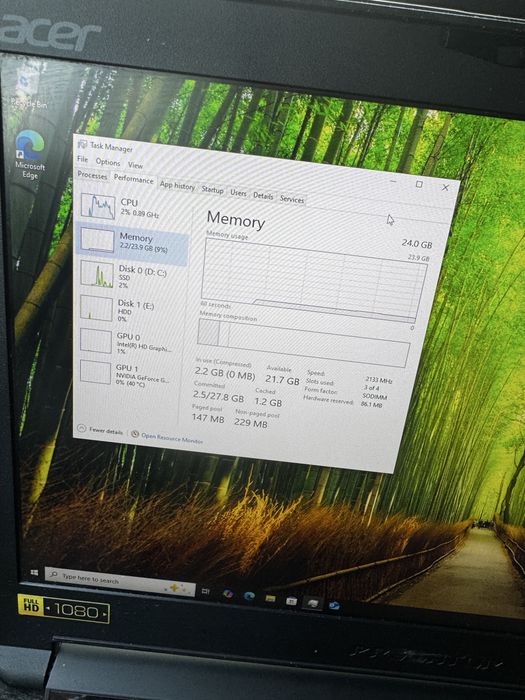Click the 147 MB Paged pool value
525x700 pixels.
(208, 418)
